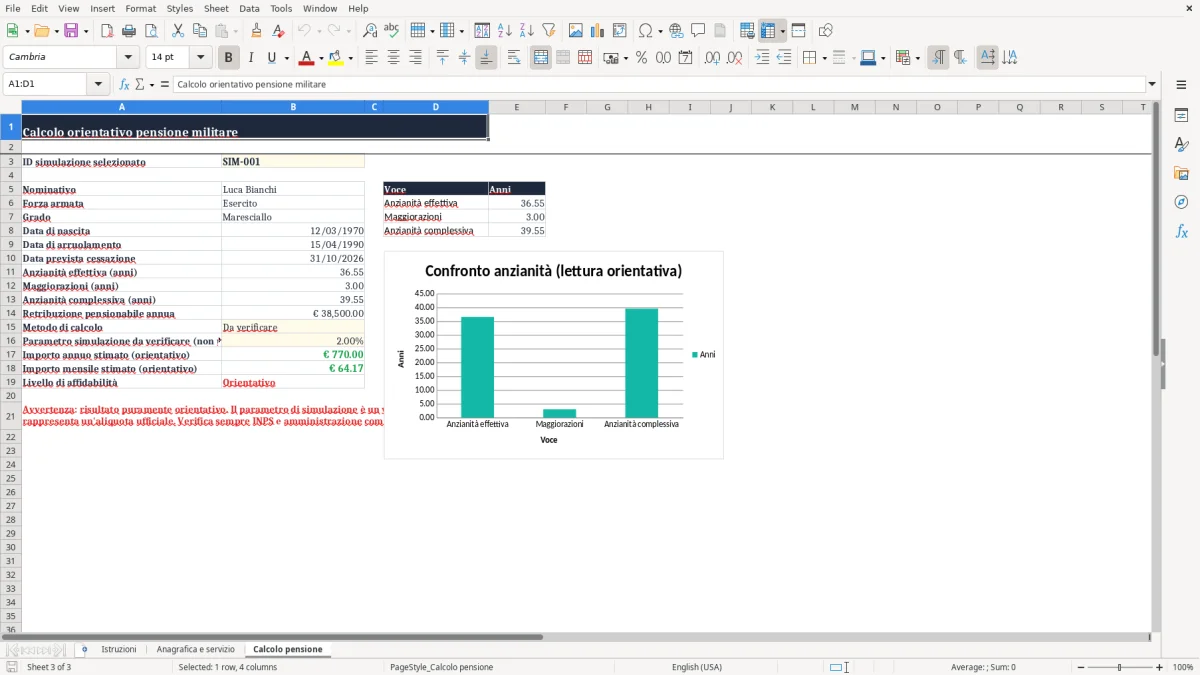1200x675 pixels.
Task: Run the spelling check
Action: pos(392,31)
